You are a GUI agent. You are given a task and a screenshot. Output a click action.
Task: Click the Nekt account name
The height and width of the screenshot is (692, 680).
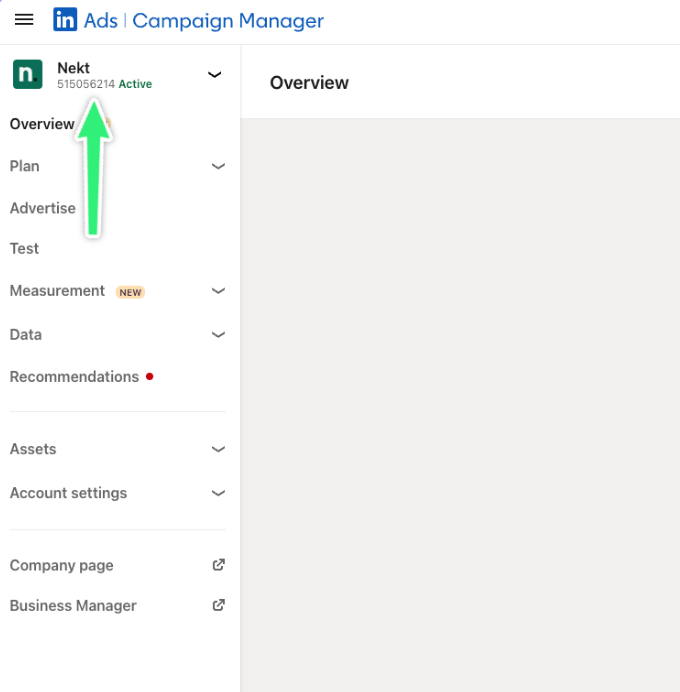tap(73, 68)
